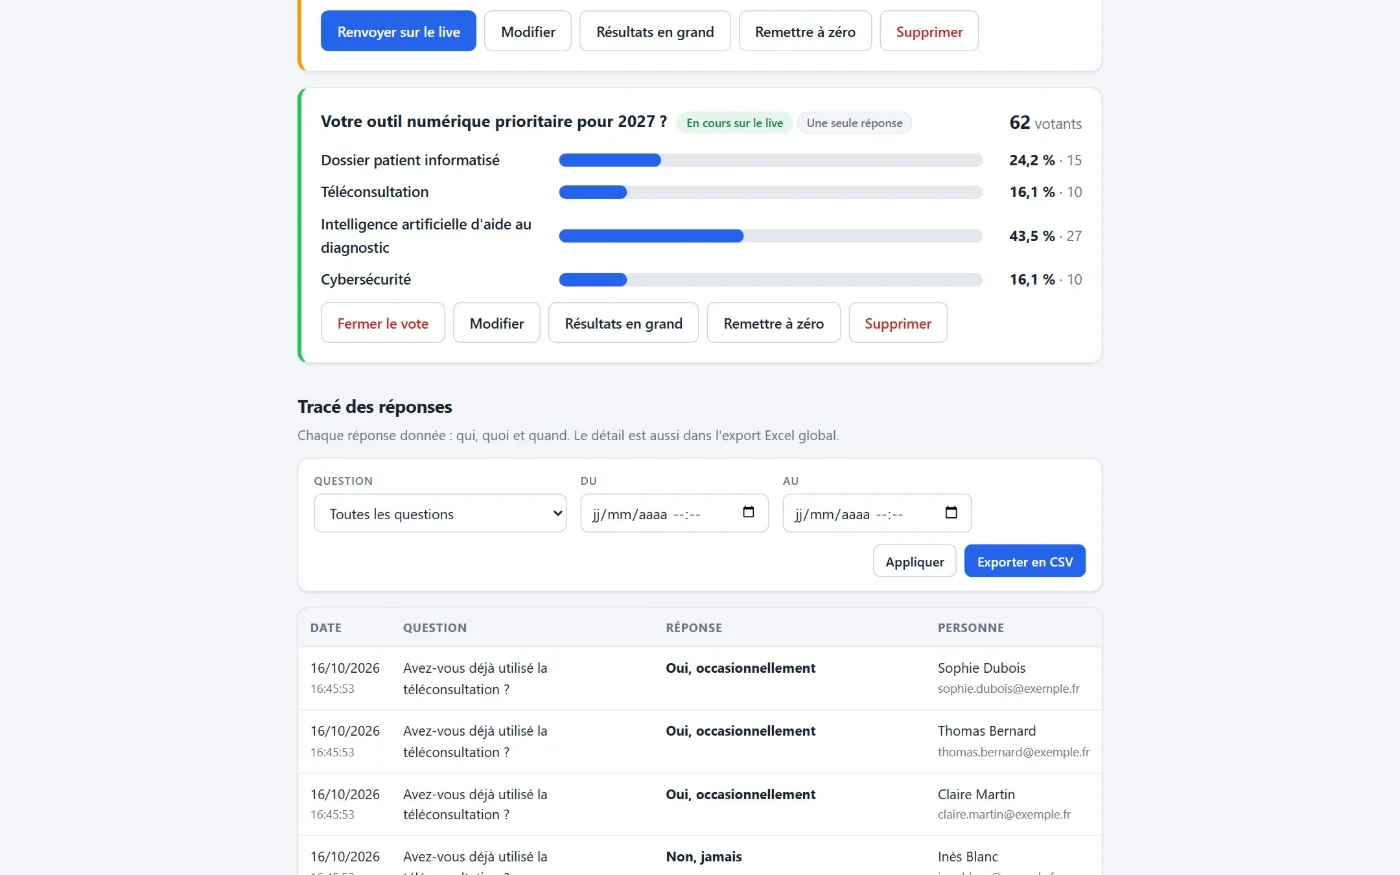
Task: Click Supprimer in the Renvoyer sur le live row
Action: (929, 32)
